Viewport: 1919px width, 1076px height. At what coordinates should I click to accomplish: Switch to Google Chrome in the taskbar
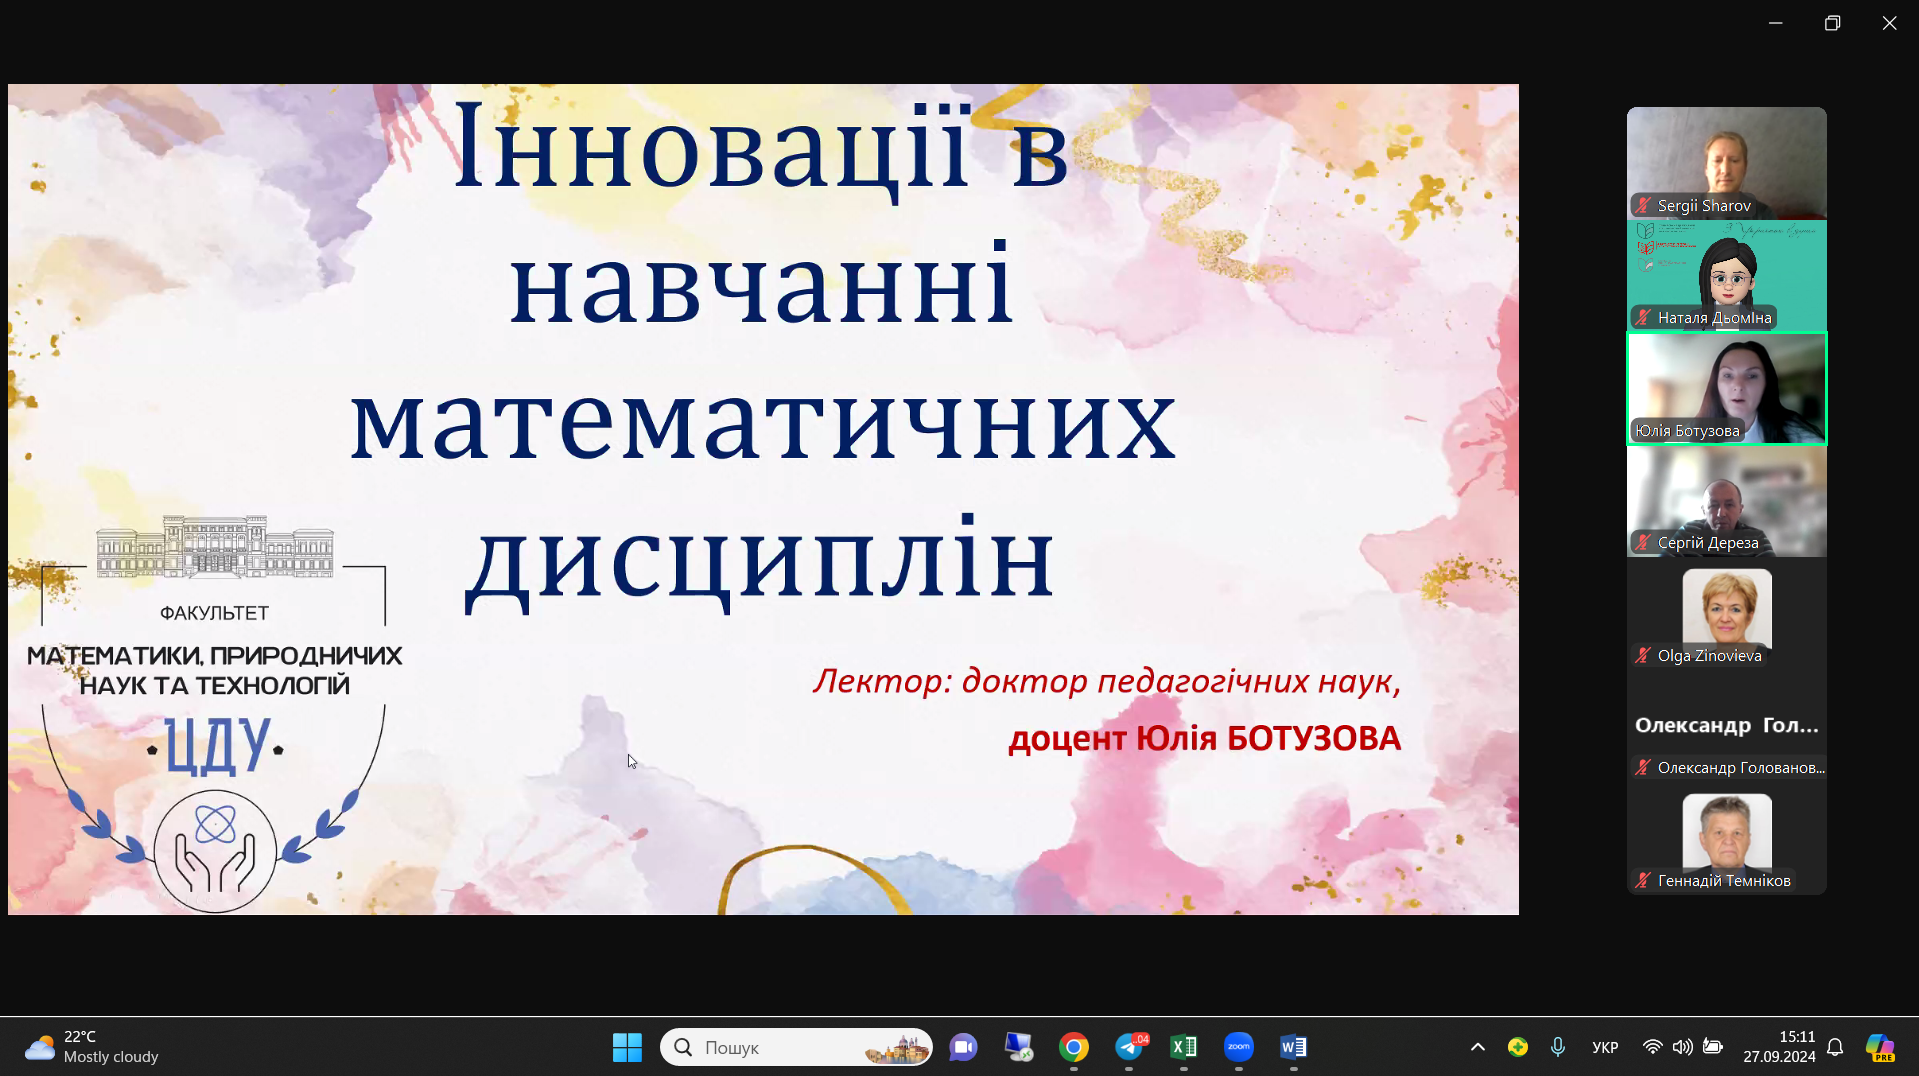point(1074,1047)
